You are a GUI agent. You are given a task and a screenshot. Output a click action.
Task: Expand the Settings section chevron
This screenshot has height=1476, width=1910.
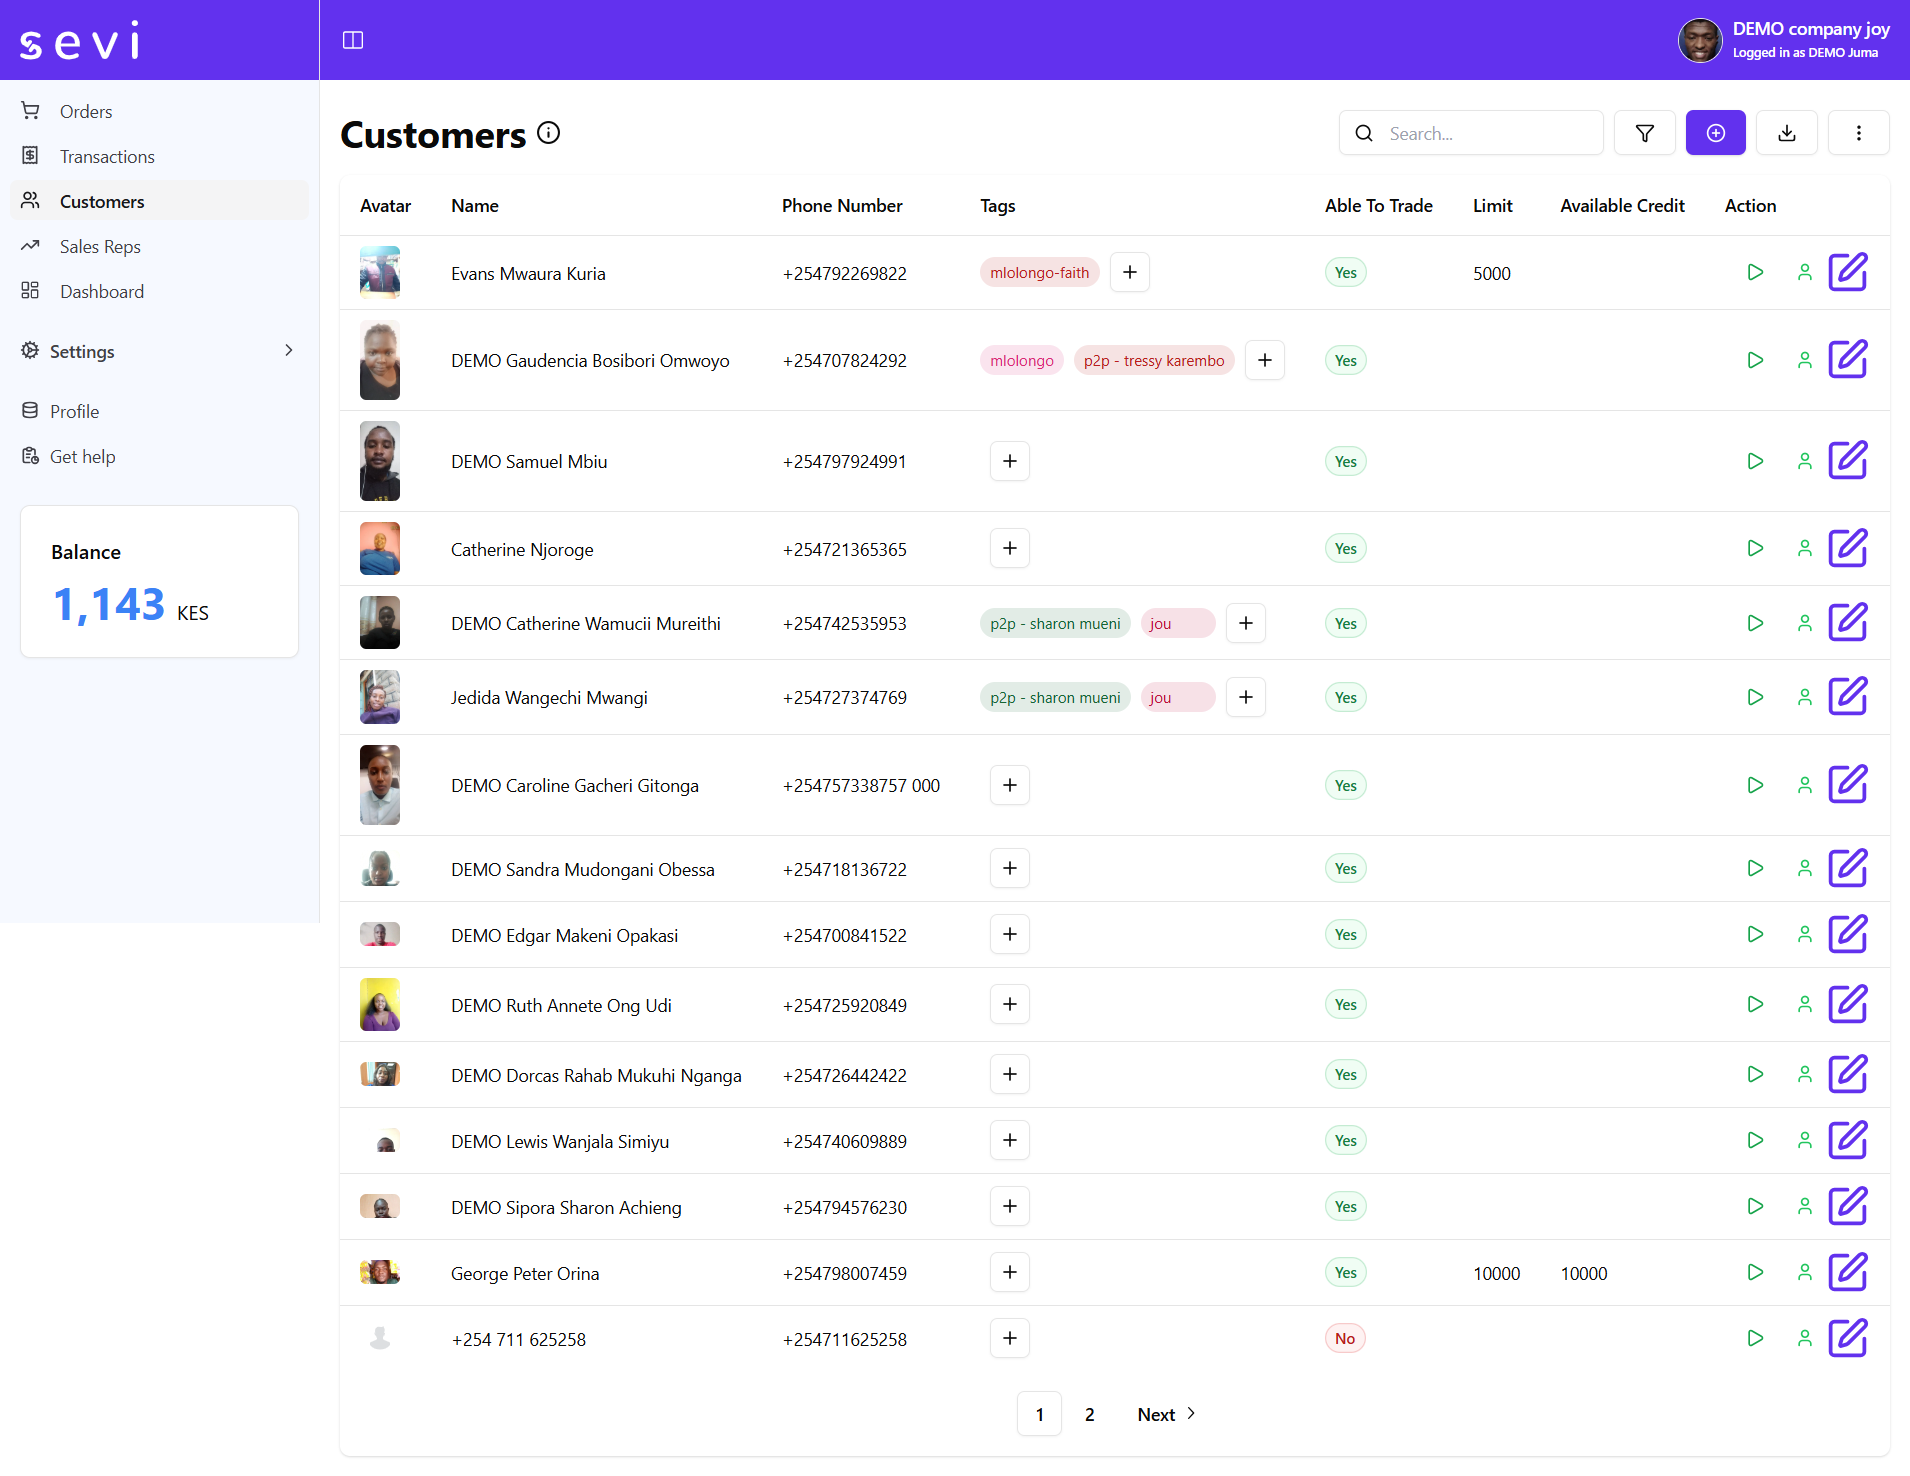point(288,351)
